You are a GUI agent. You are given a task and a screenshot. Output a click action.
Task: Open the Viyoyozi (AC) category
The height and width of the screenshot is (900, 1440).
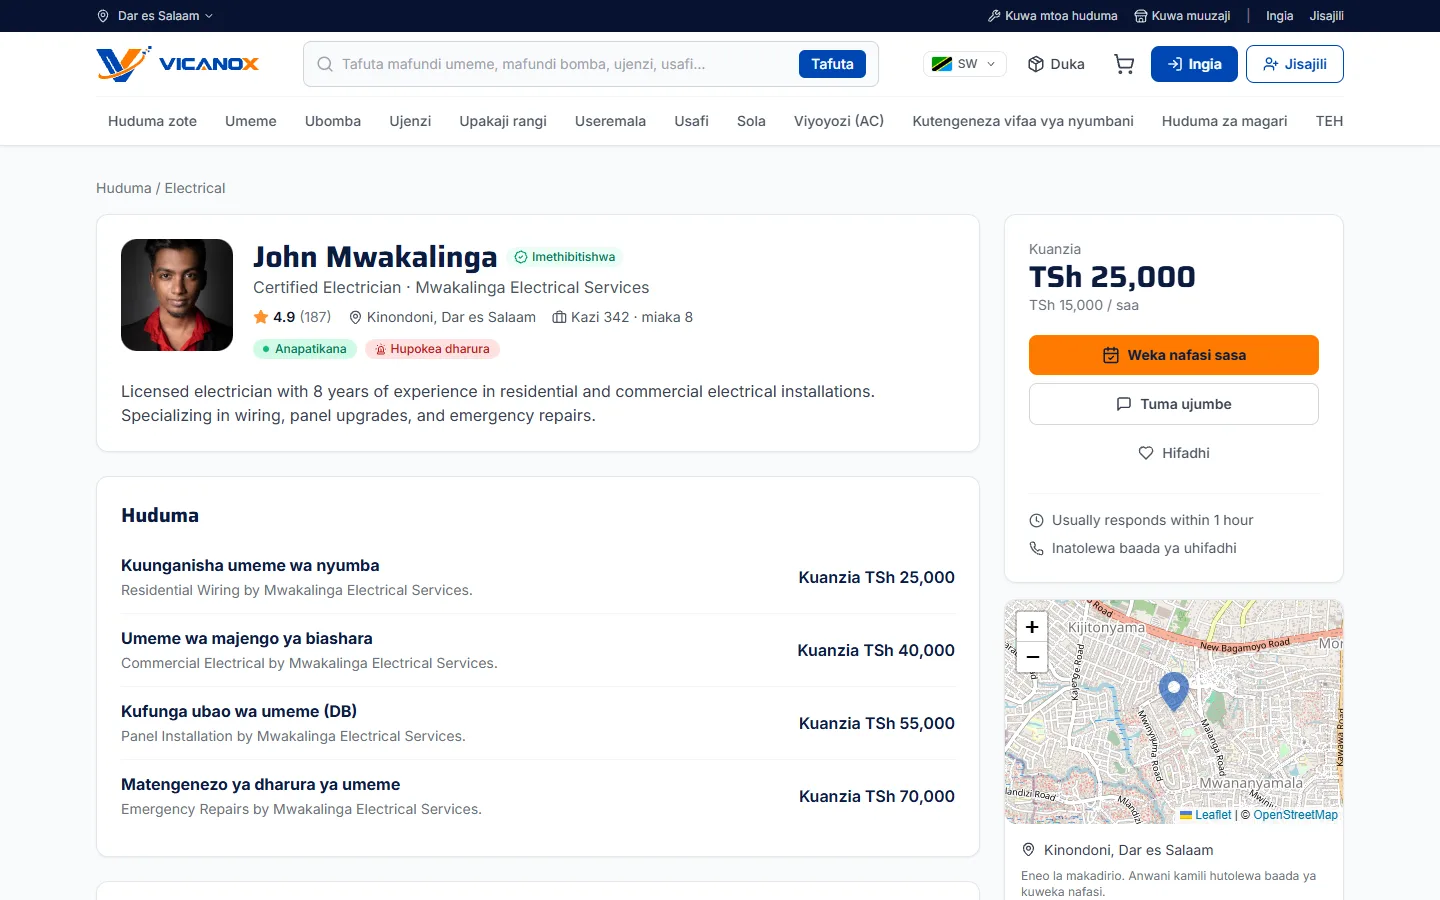click(839, 121)
